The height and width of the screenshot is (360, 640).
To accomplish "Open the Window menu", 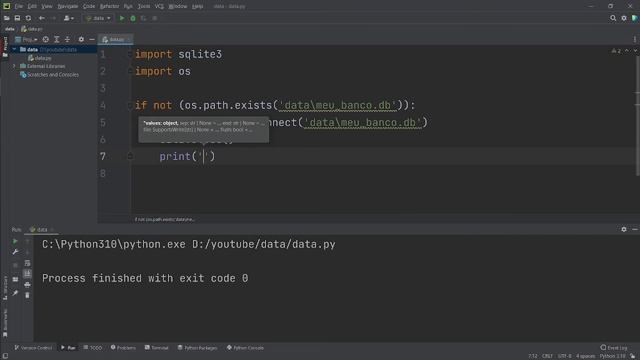I will pos(178,6).
